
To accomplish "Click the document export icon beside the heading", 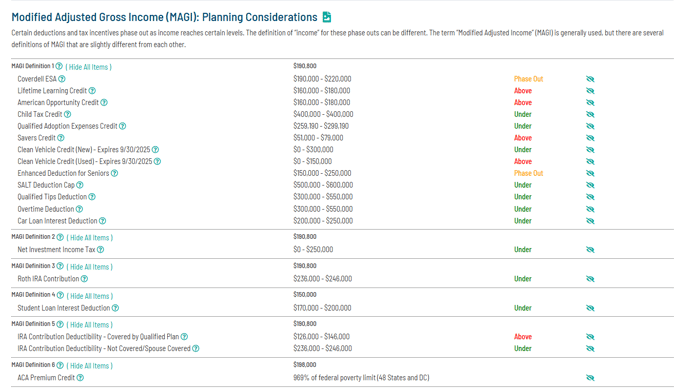I will 327,17.
